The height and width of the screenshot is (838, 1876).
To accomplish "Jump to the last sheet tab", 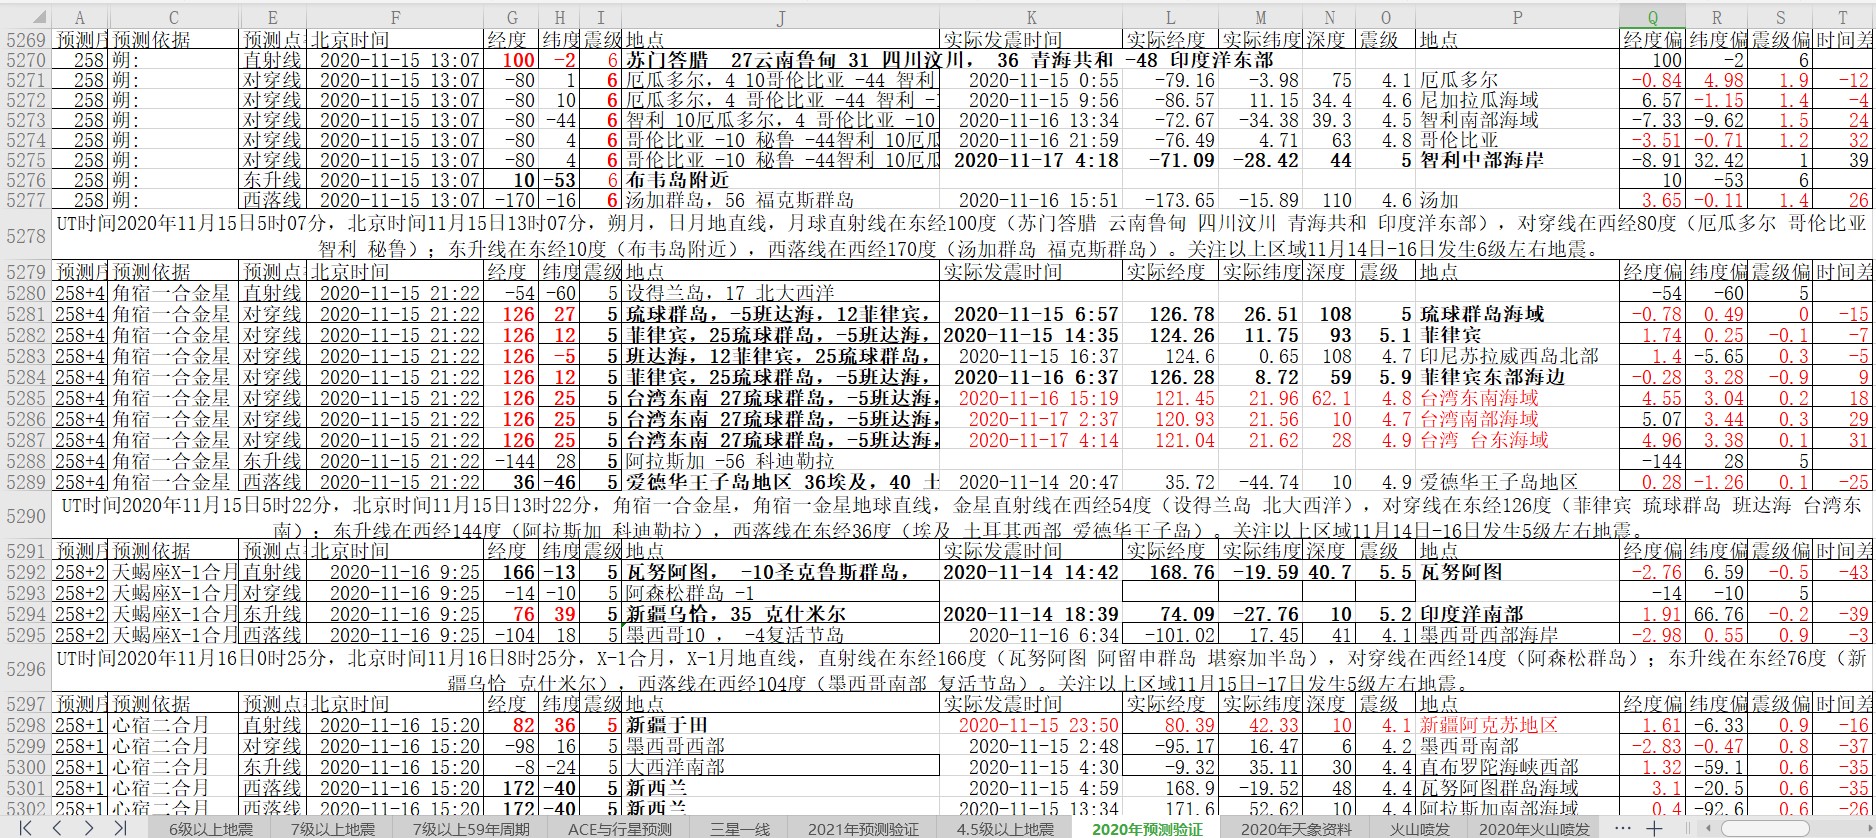I will click(120, 828).
